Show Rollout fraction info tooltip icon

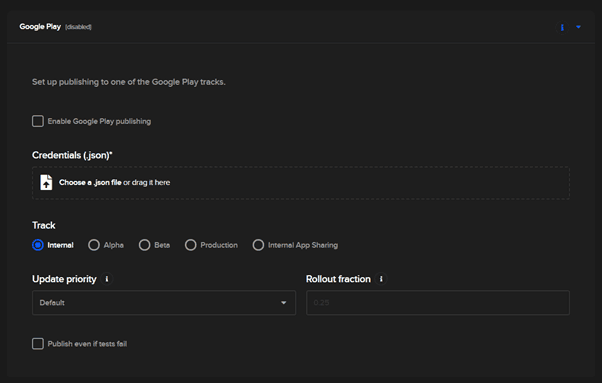(381, 279)
